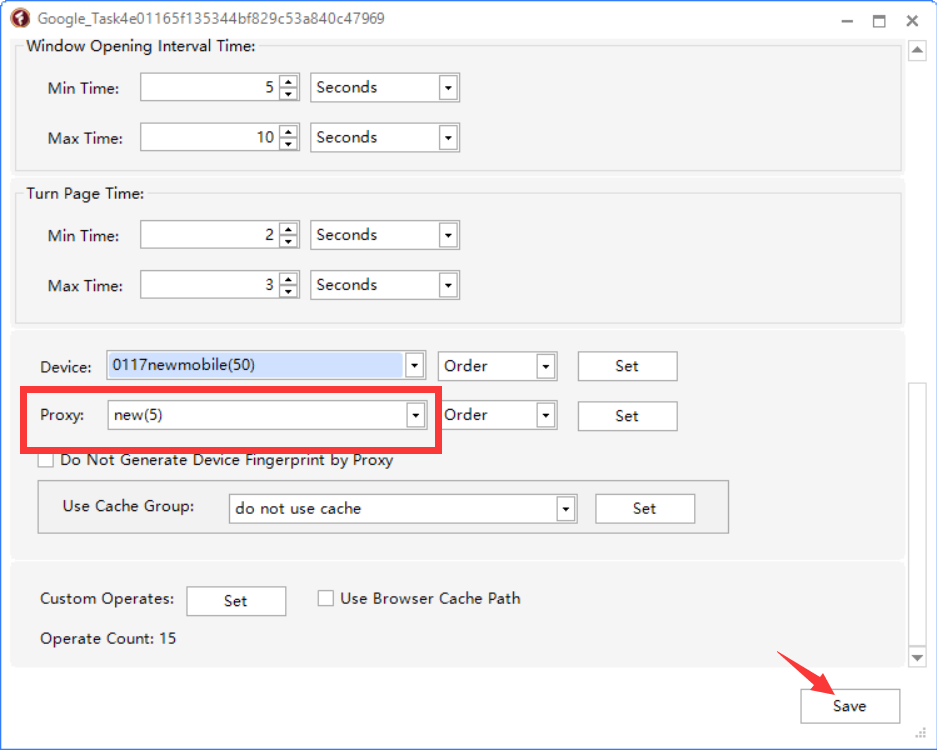
Task: Close the Google_Task window
Action: tap(912, 21)
